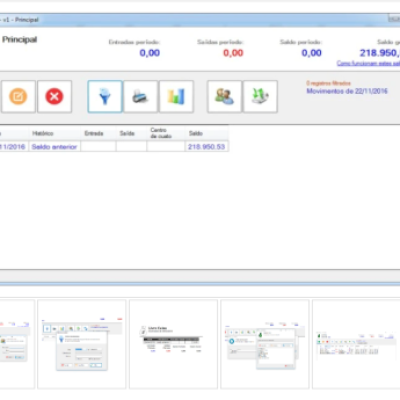
Task: Open thumbnail showing the printed report
Action: [x=173, y=344]
